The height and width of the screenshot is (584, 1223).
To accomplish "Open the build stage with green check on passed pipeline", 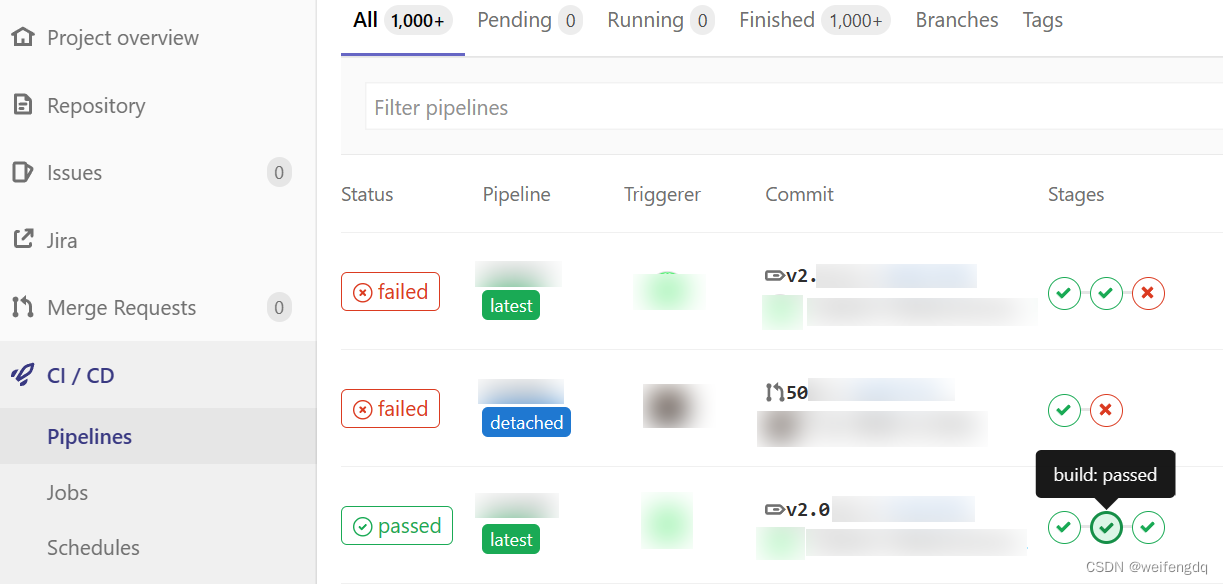I will [x=1106, y=527].
